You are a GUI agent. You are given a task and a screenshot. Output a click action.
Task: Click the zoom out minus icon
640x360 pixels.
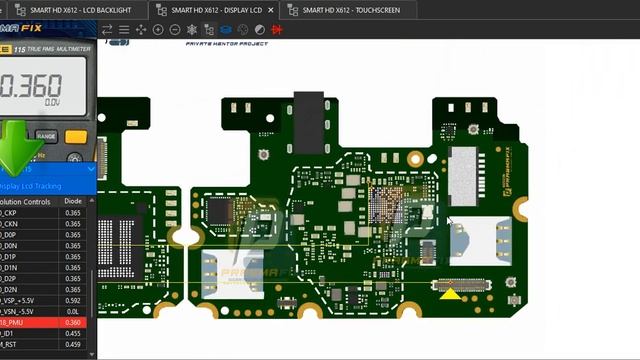(x=175, y=29)
